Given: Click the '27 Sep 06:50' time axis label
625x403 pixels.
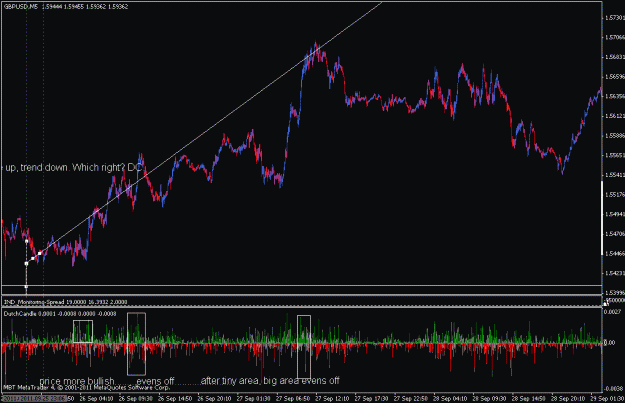Looking at the screenshot, I should tap(293, 399).
